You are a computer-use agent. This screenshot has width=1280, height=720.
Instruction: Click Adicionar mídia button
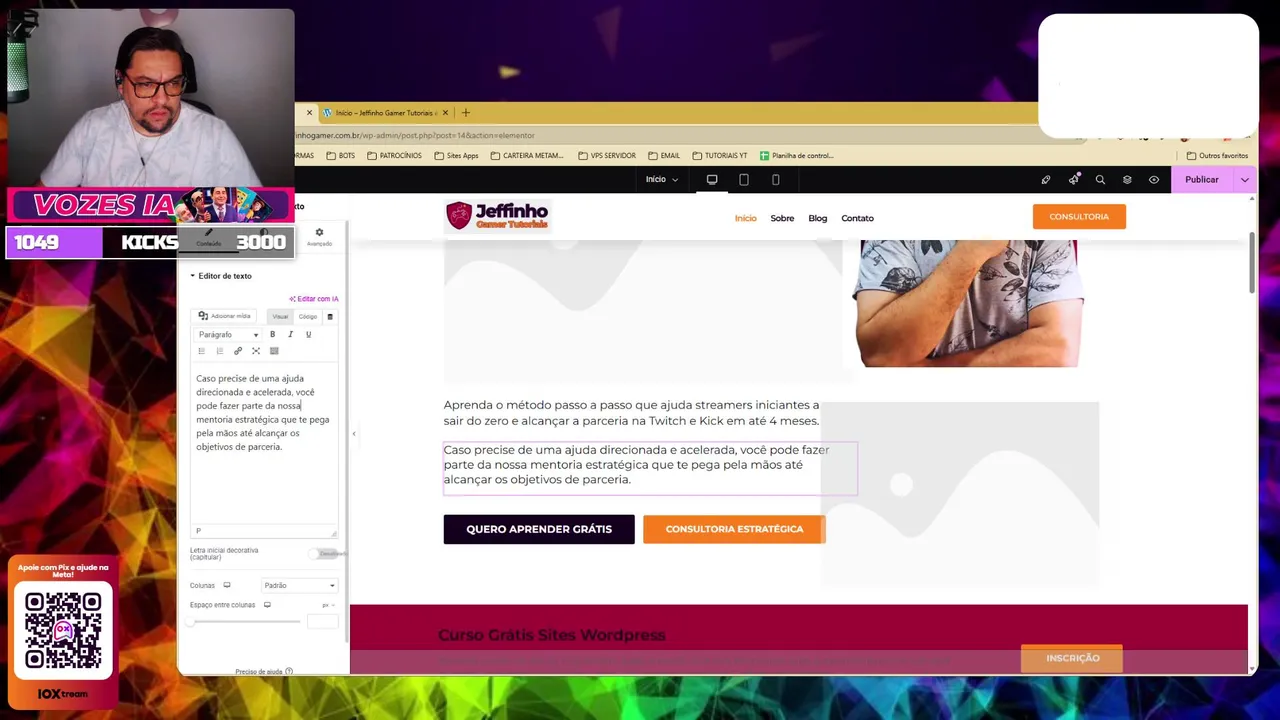tap(224, 316)
